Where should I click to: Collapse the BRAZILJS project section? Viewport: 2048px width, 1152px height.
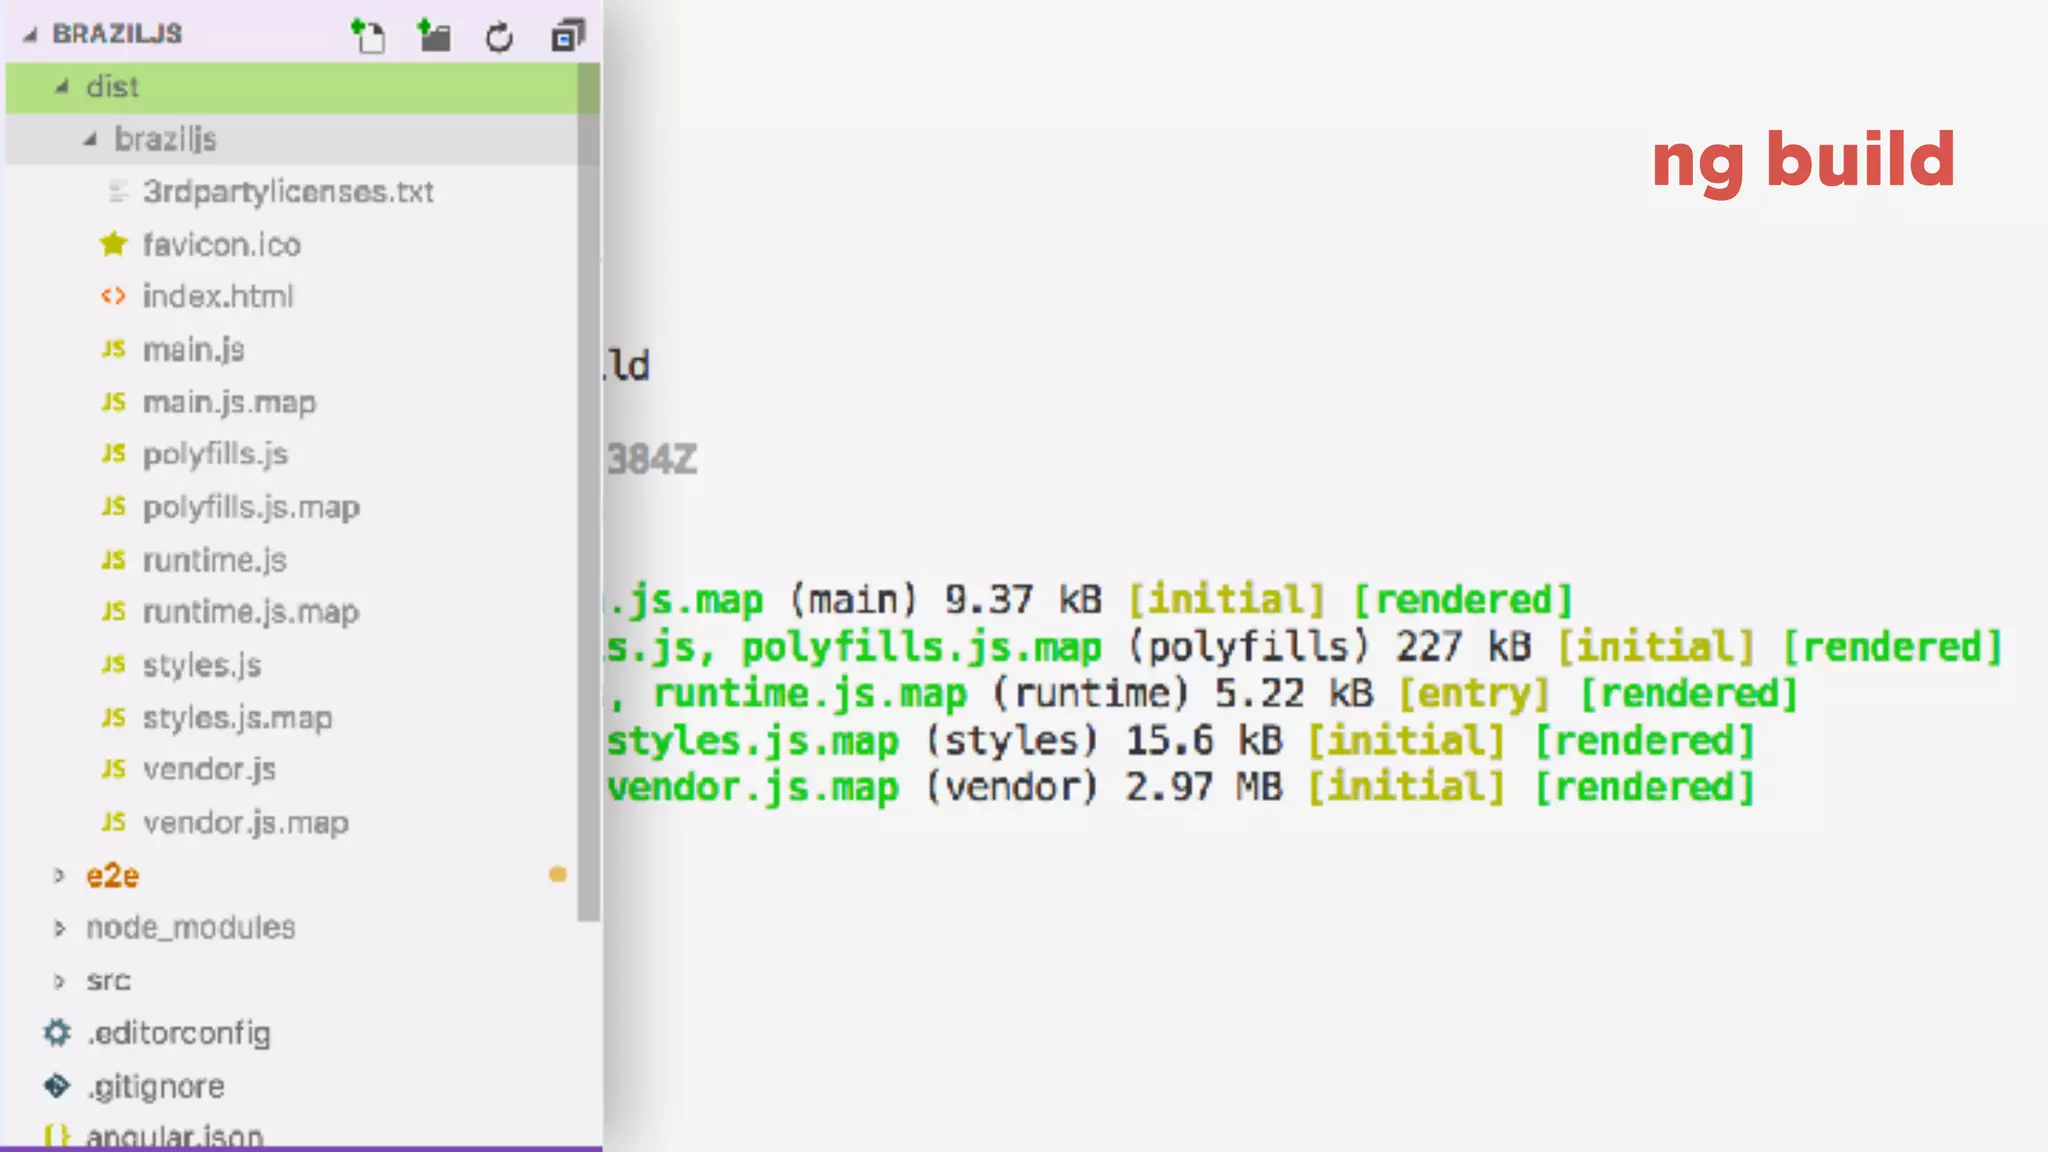coord(30,35)
